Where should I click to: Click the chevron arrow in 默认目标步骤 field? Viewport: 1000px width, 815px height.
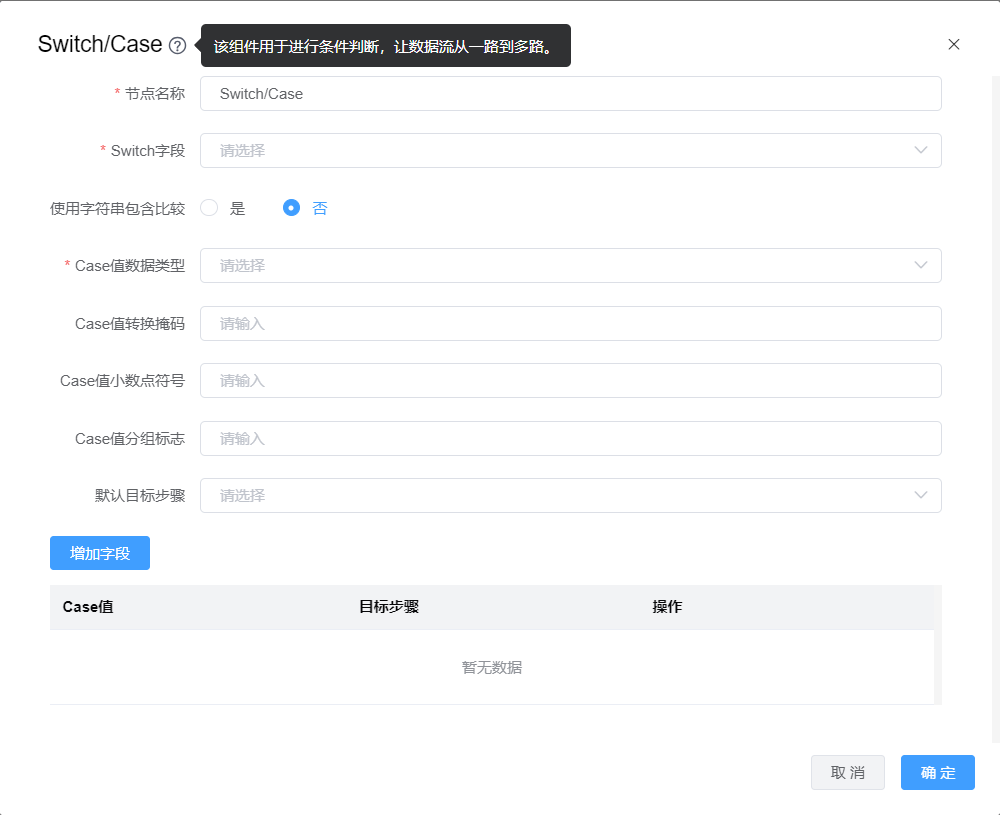click(x=921, y=496)
